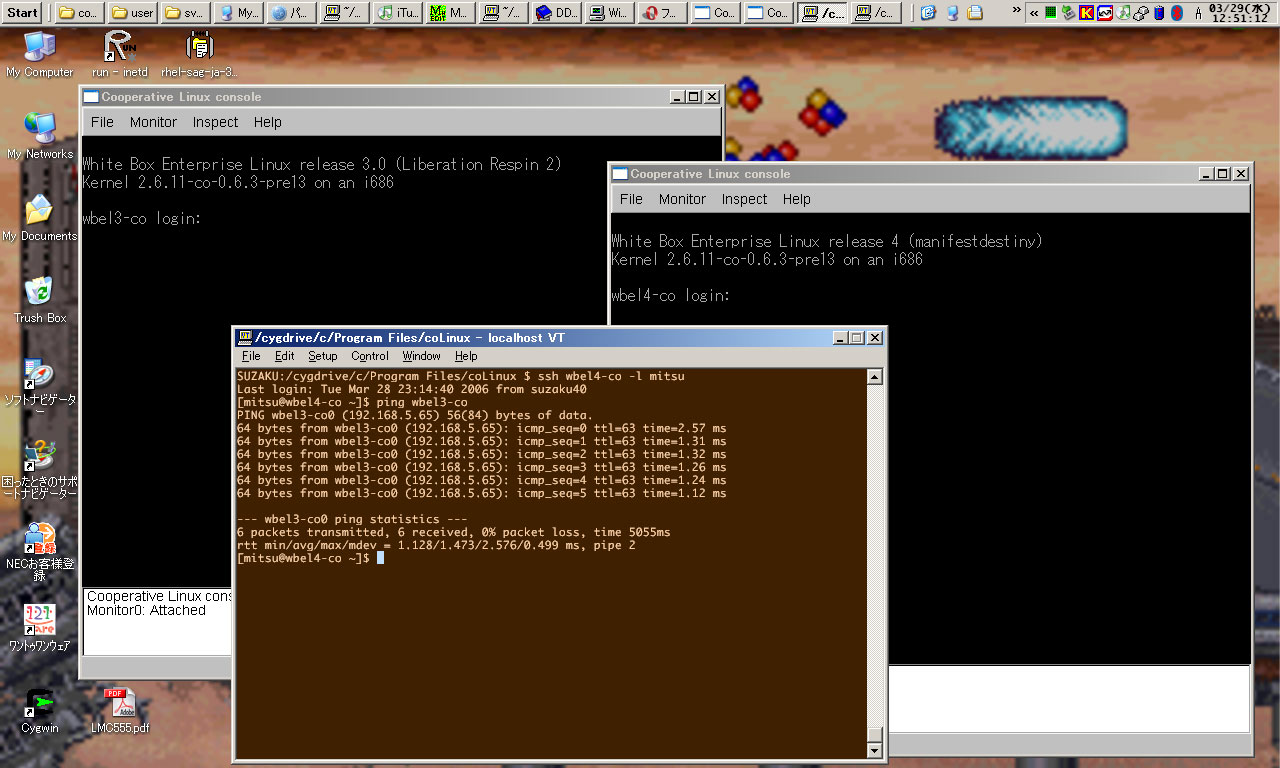1280x768 pixels.
Task: Click the Bluetooth icon in system tray
Action: 1177,13
